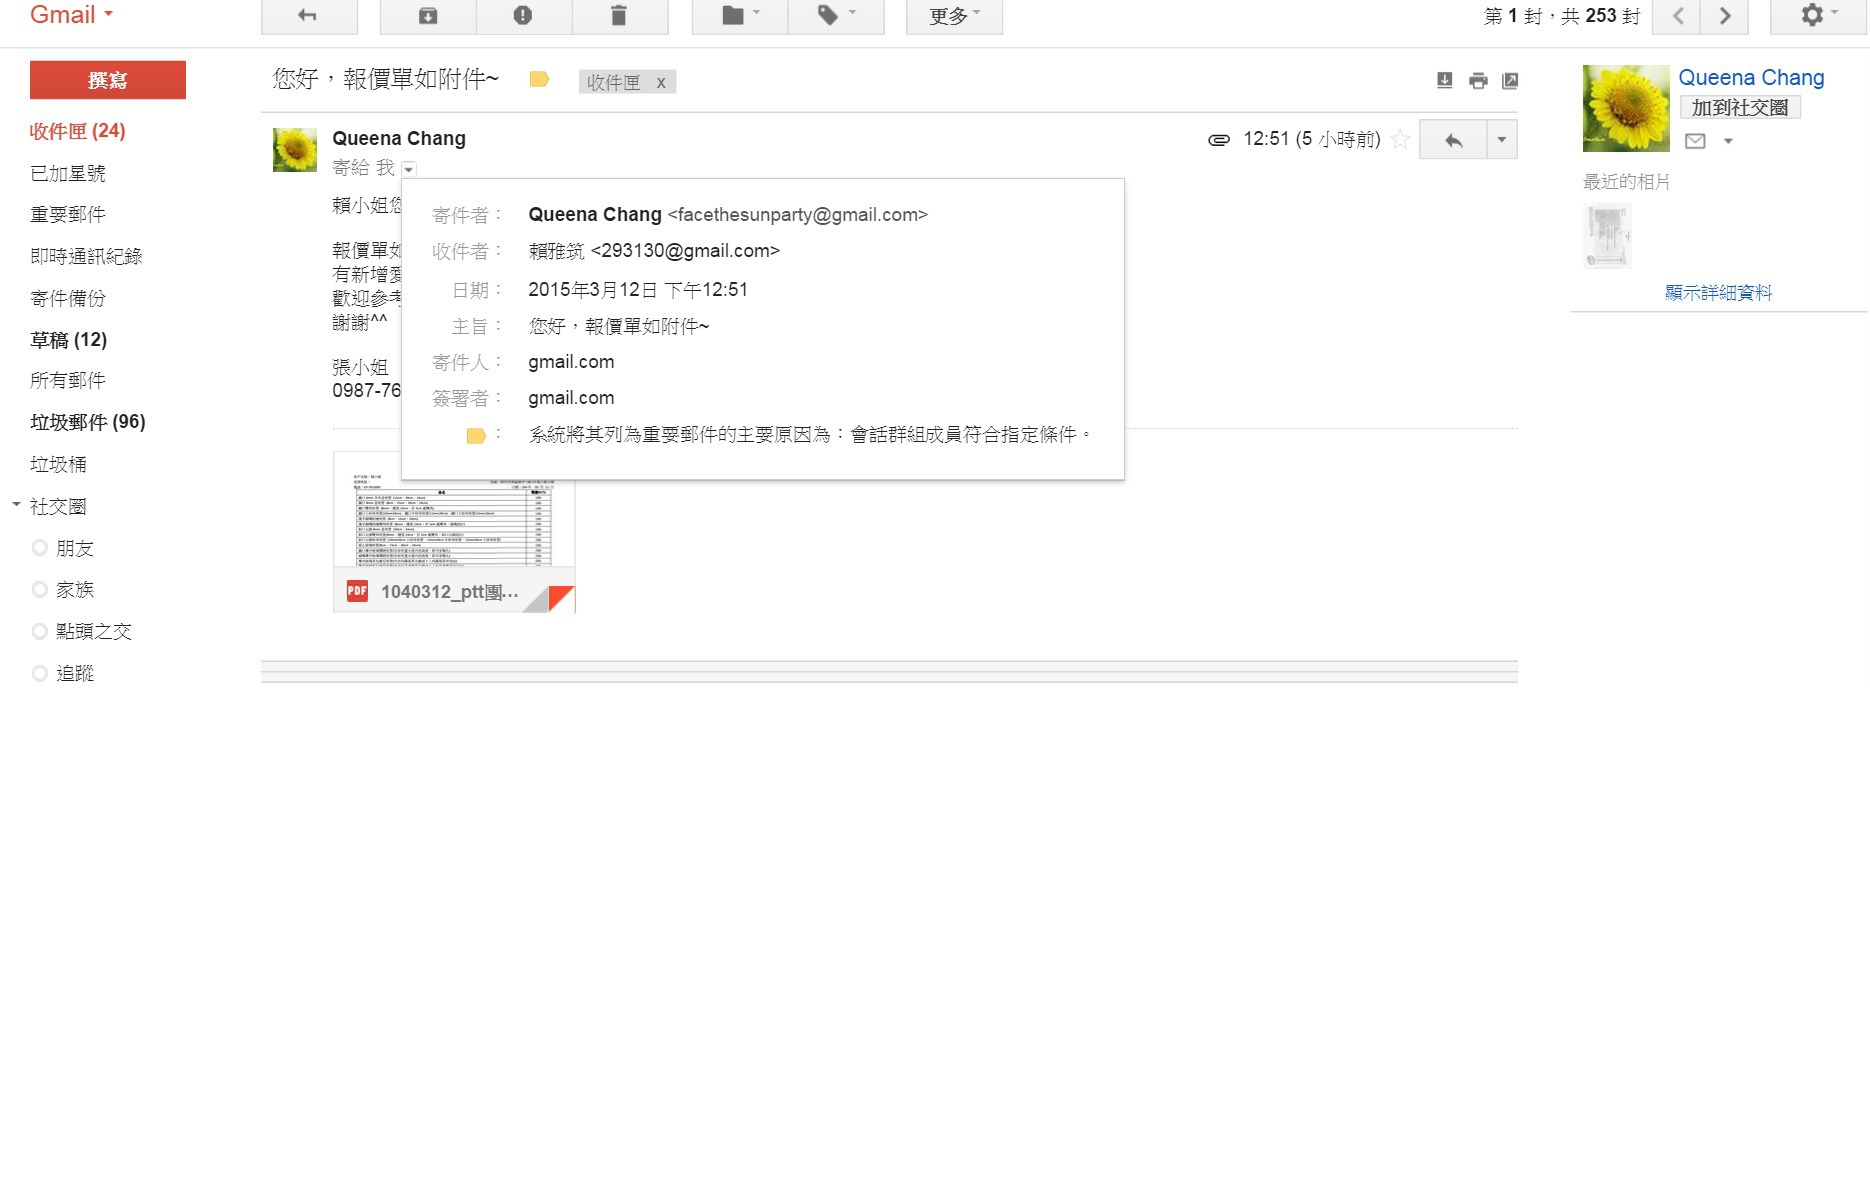Click sender's sunflower avatar in message
Image resolution: width=1870 pixels, height=1194 pixels.
[295, 150]
